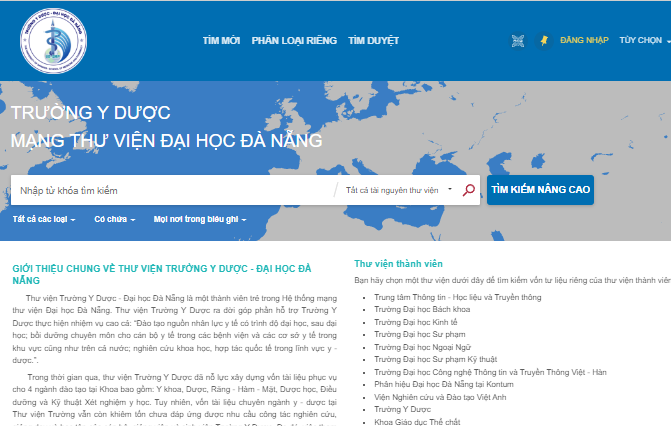Viewport: 671px width, 426px height.
Task: Open Trường Đại học Bách khoa link
Action: (422, 309)
